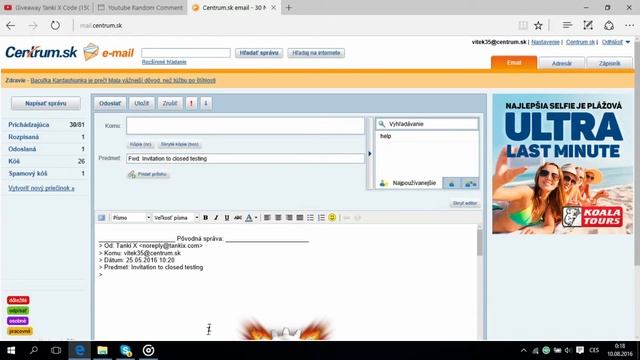The image size is (640, 360).
Task: Add a Kópia (cc) recipient
Action: 140,144
